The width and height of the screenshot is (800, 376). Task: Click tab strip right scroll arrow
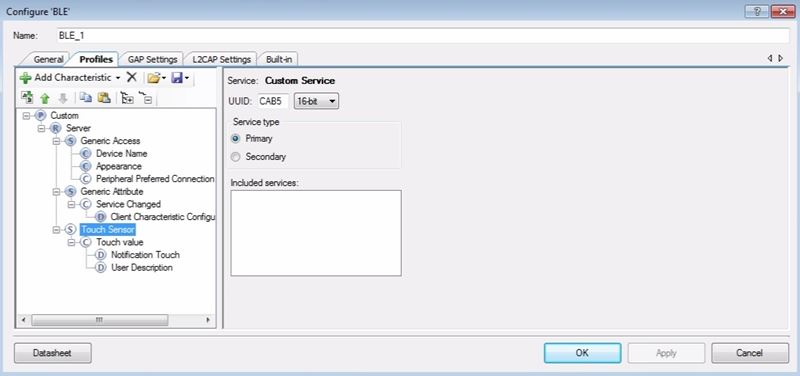pyautogui.click(x=781, y=59)
